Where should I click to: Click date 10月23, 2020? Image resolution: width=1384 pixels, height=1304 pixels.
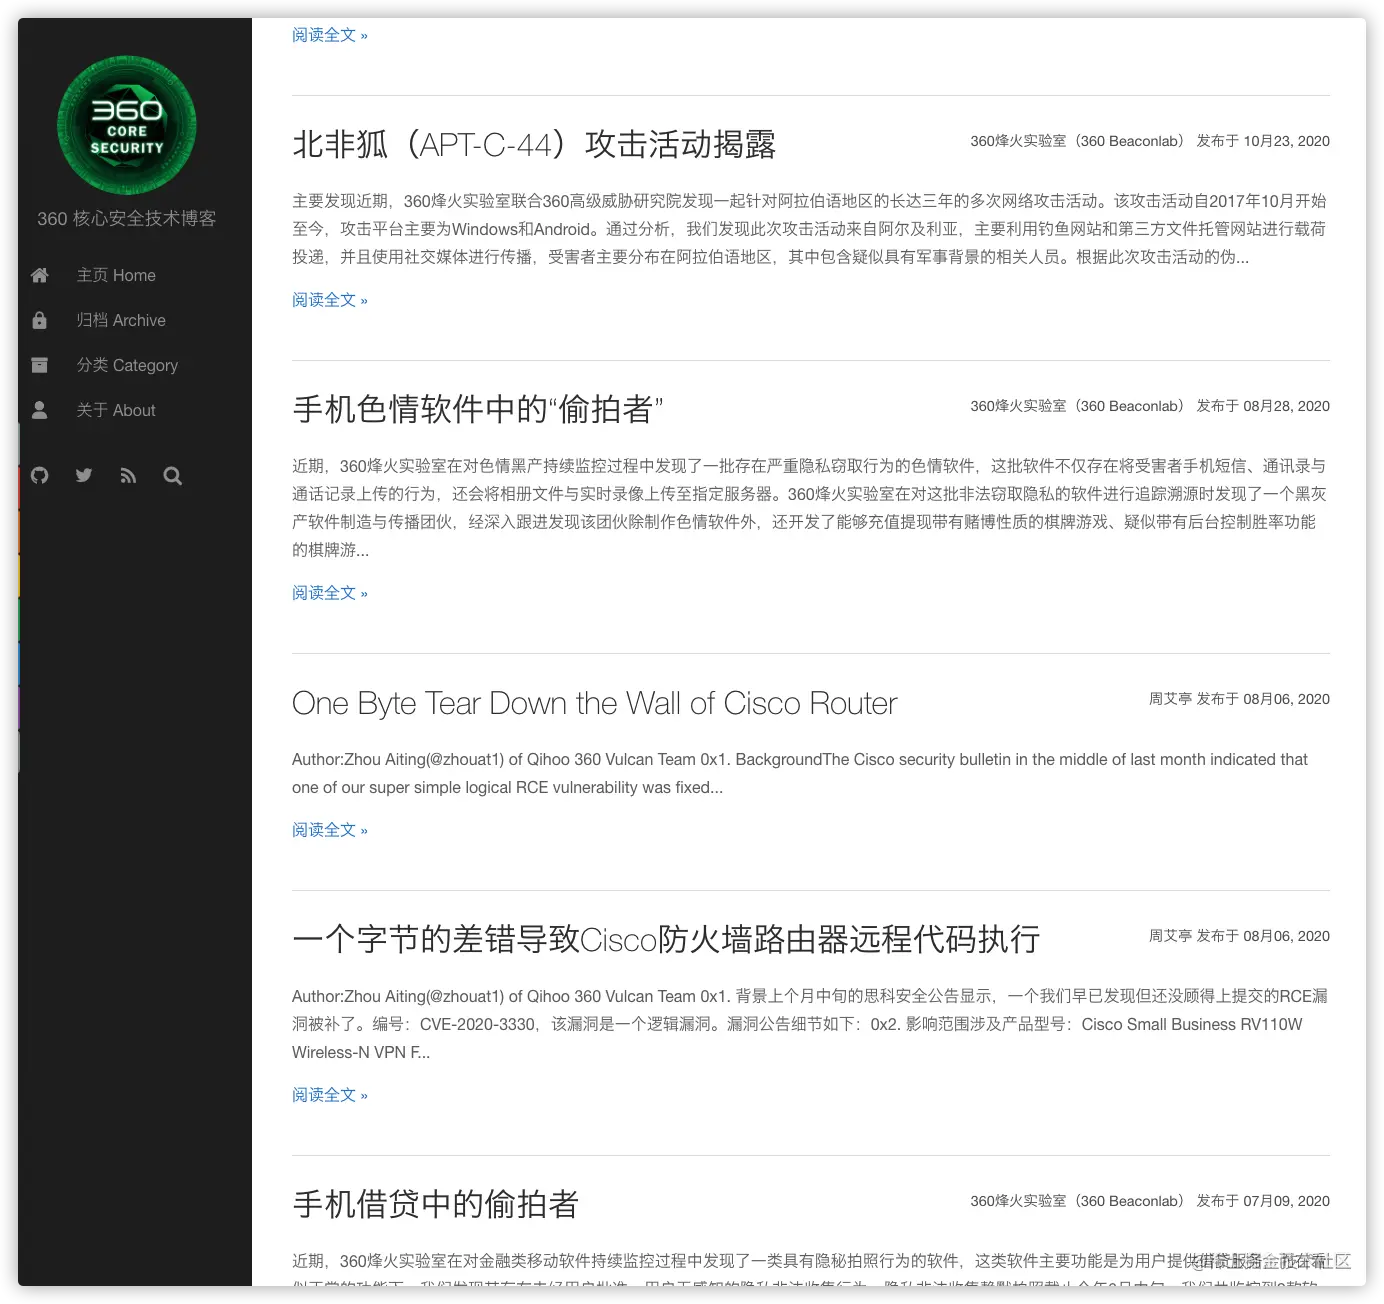click(1286, 141)
